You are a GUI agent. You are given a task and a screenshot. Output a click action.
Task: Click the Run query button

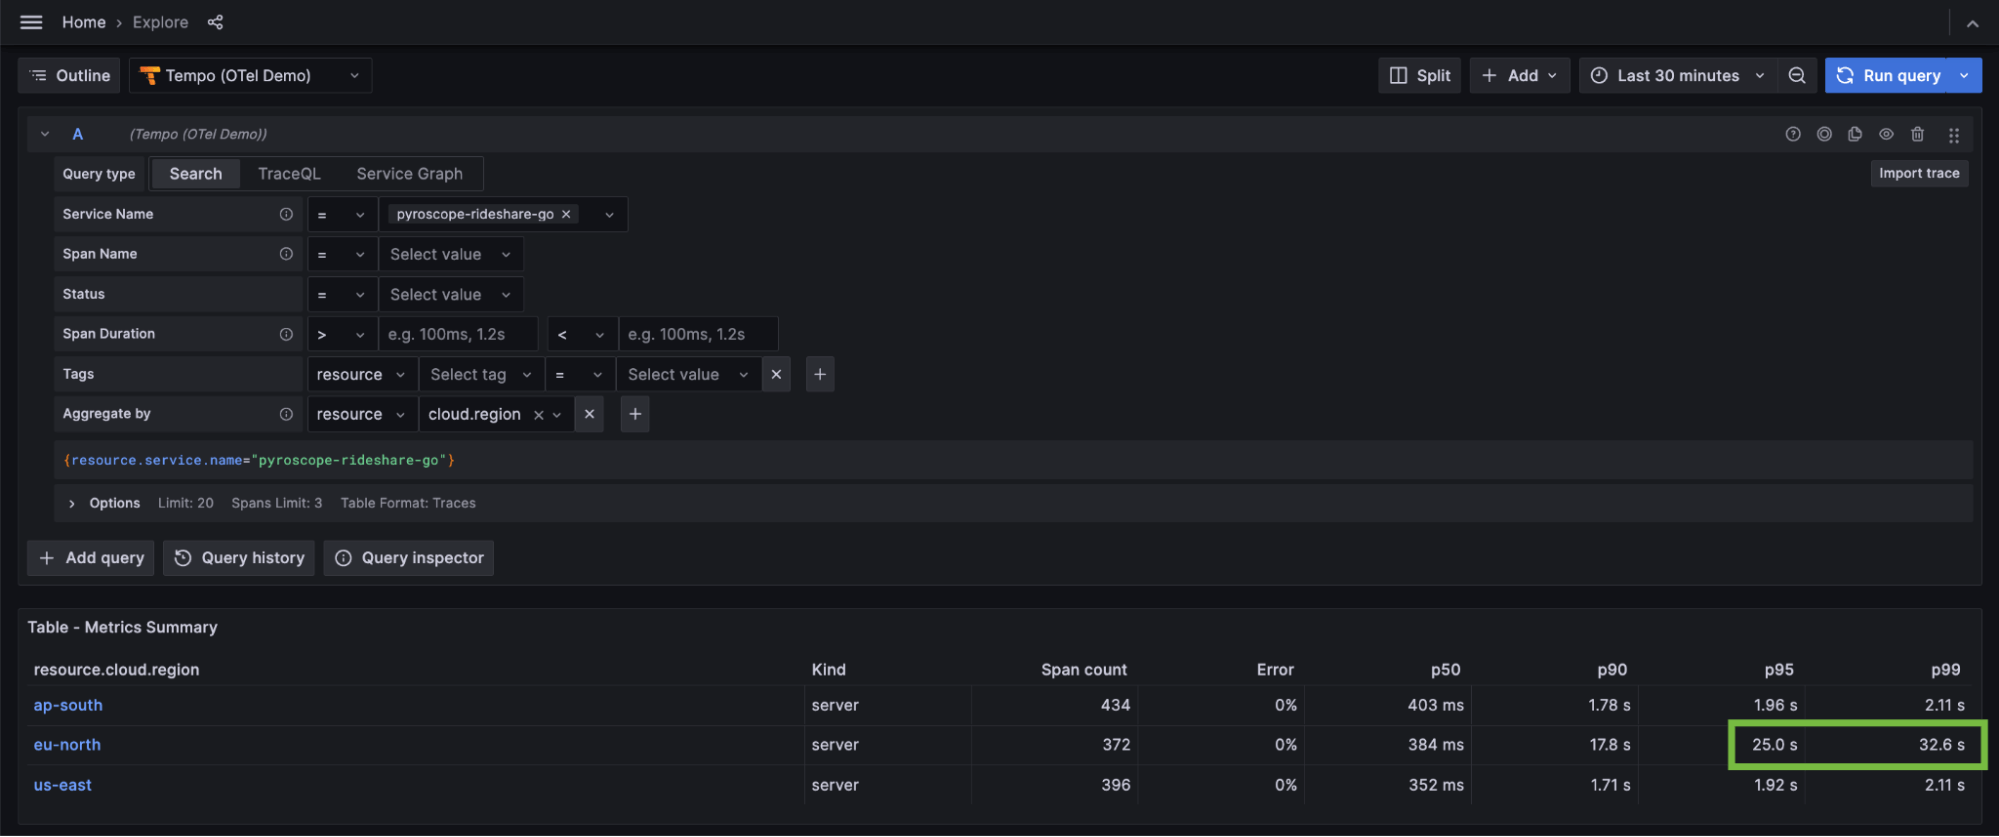pos(1888,75)
